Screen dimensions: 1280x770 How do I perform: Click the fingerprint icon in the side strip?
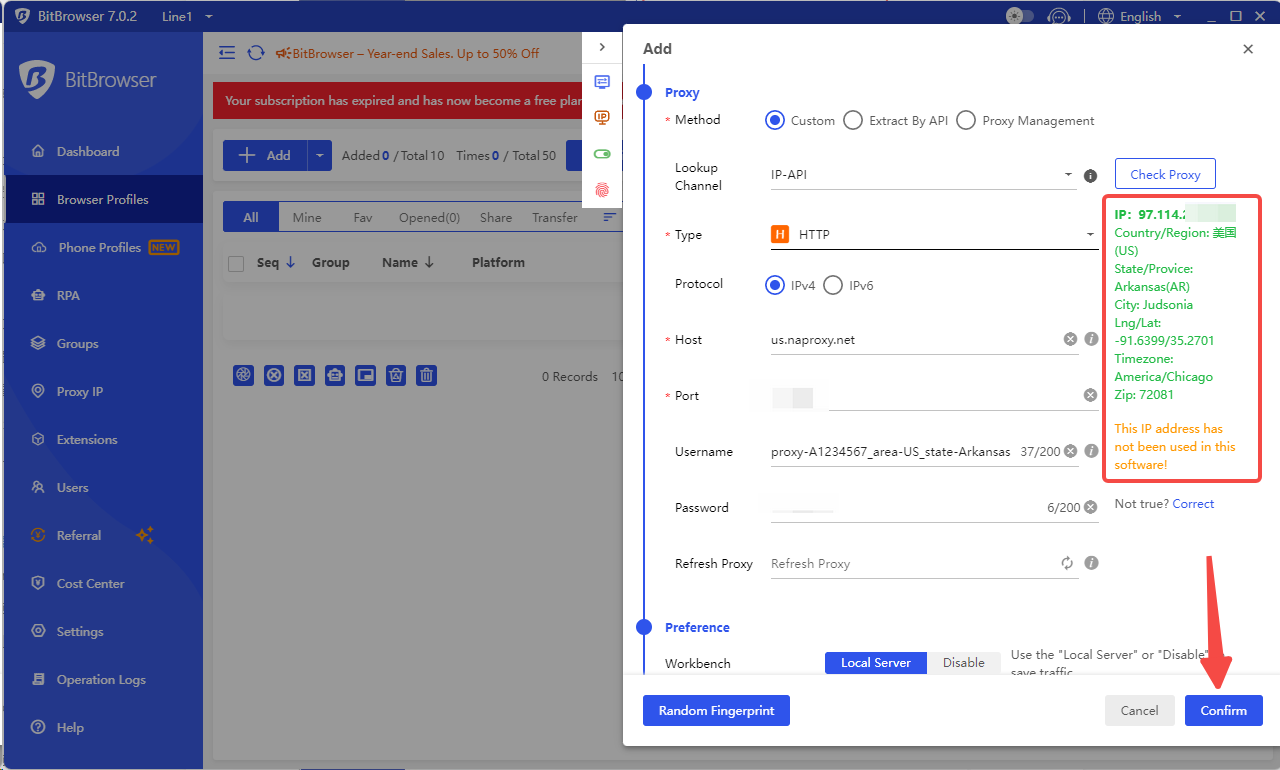(602, 189)
